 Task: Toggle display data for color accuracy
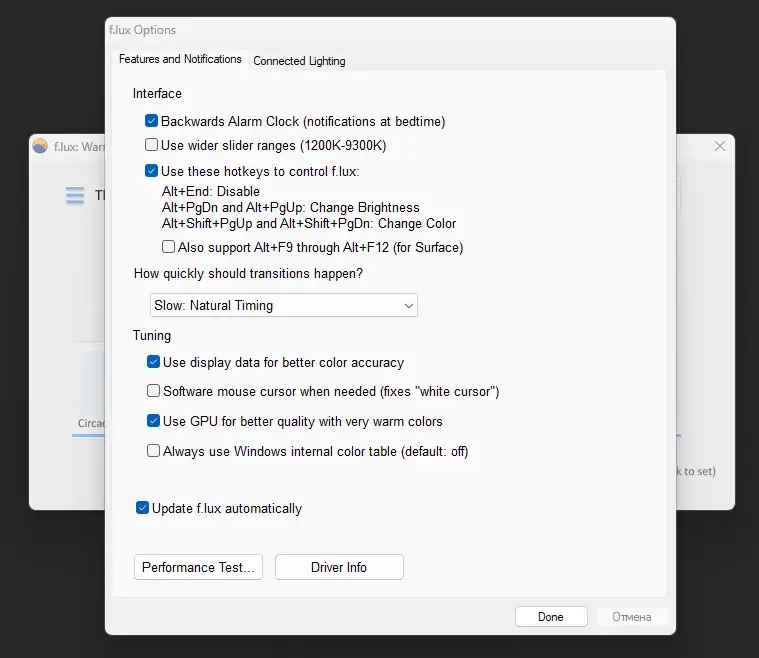pos(153,362)
